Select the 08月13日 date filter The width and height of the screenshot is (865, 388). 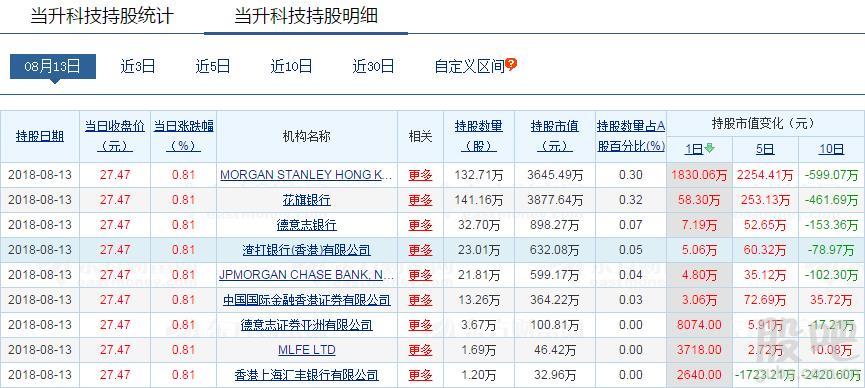(52, 67)
